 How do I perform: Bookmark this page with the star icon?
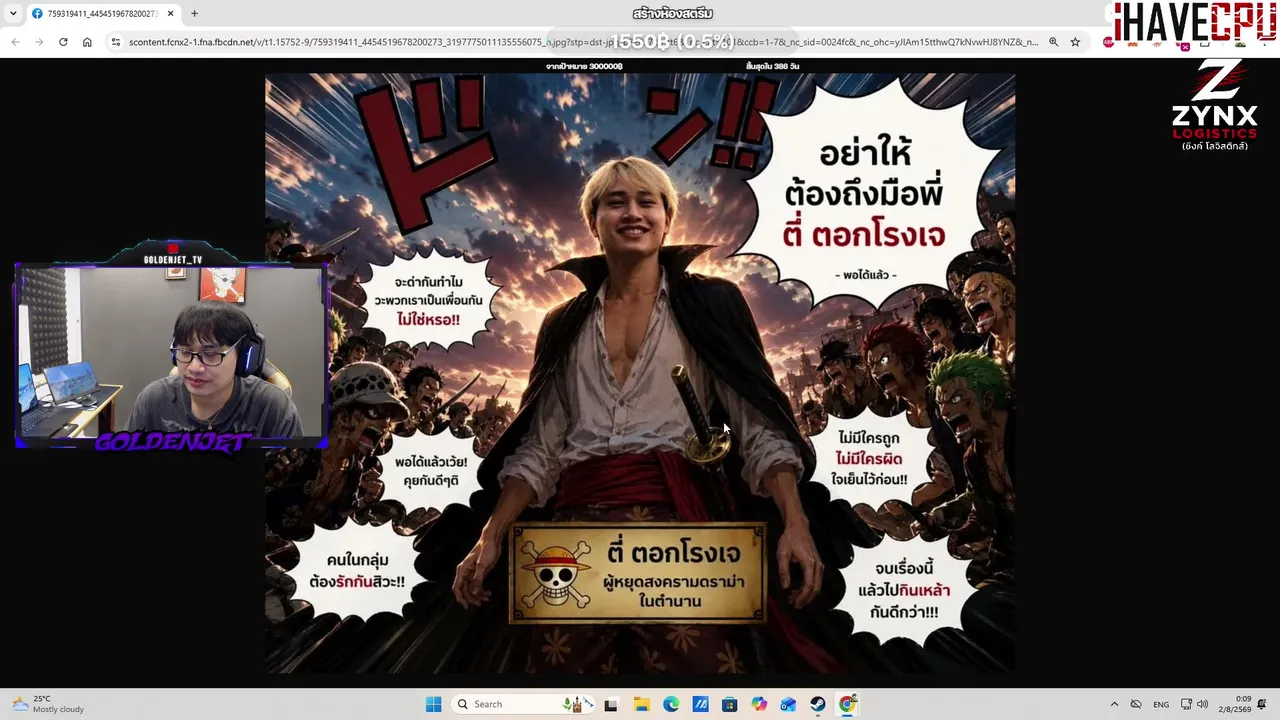click(1075, 42)
